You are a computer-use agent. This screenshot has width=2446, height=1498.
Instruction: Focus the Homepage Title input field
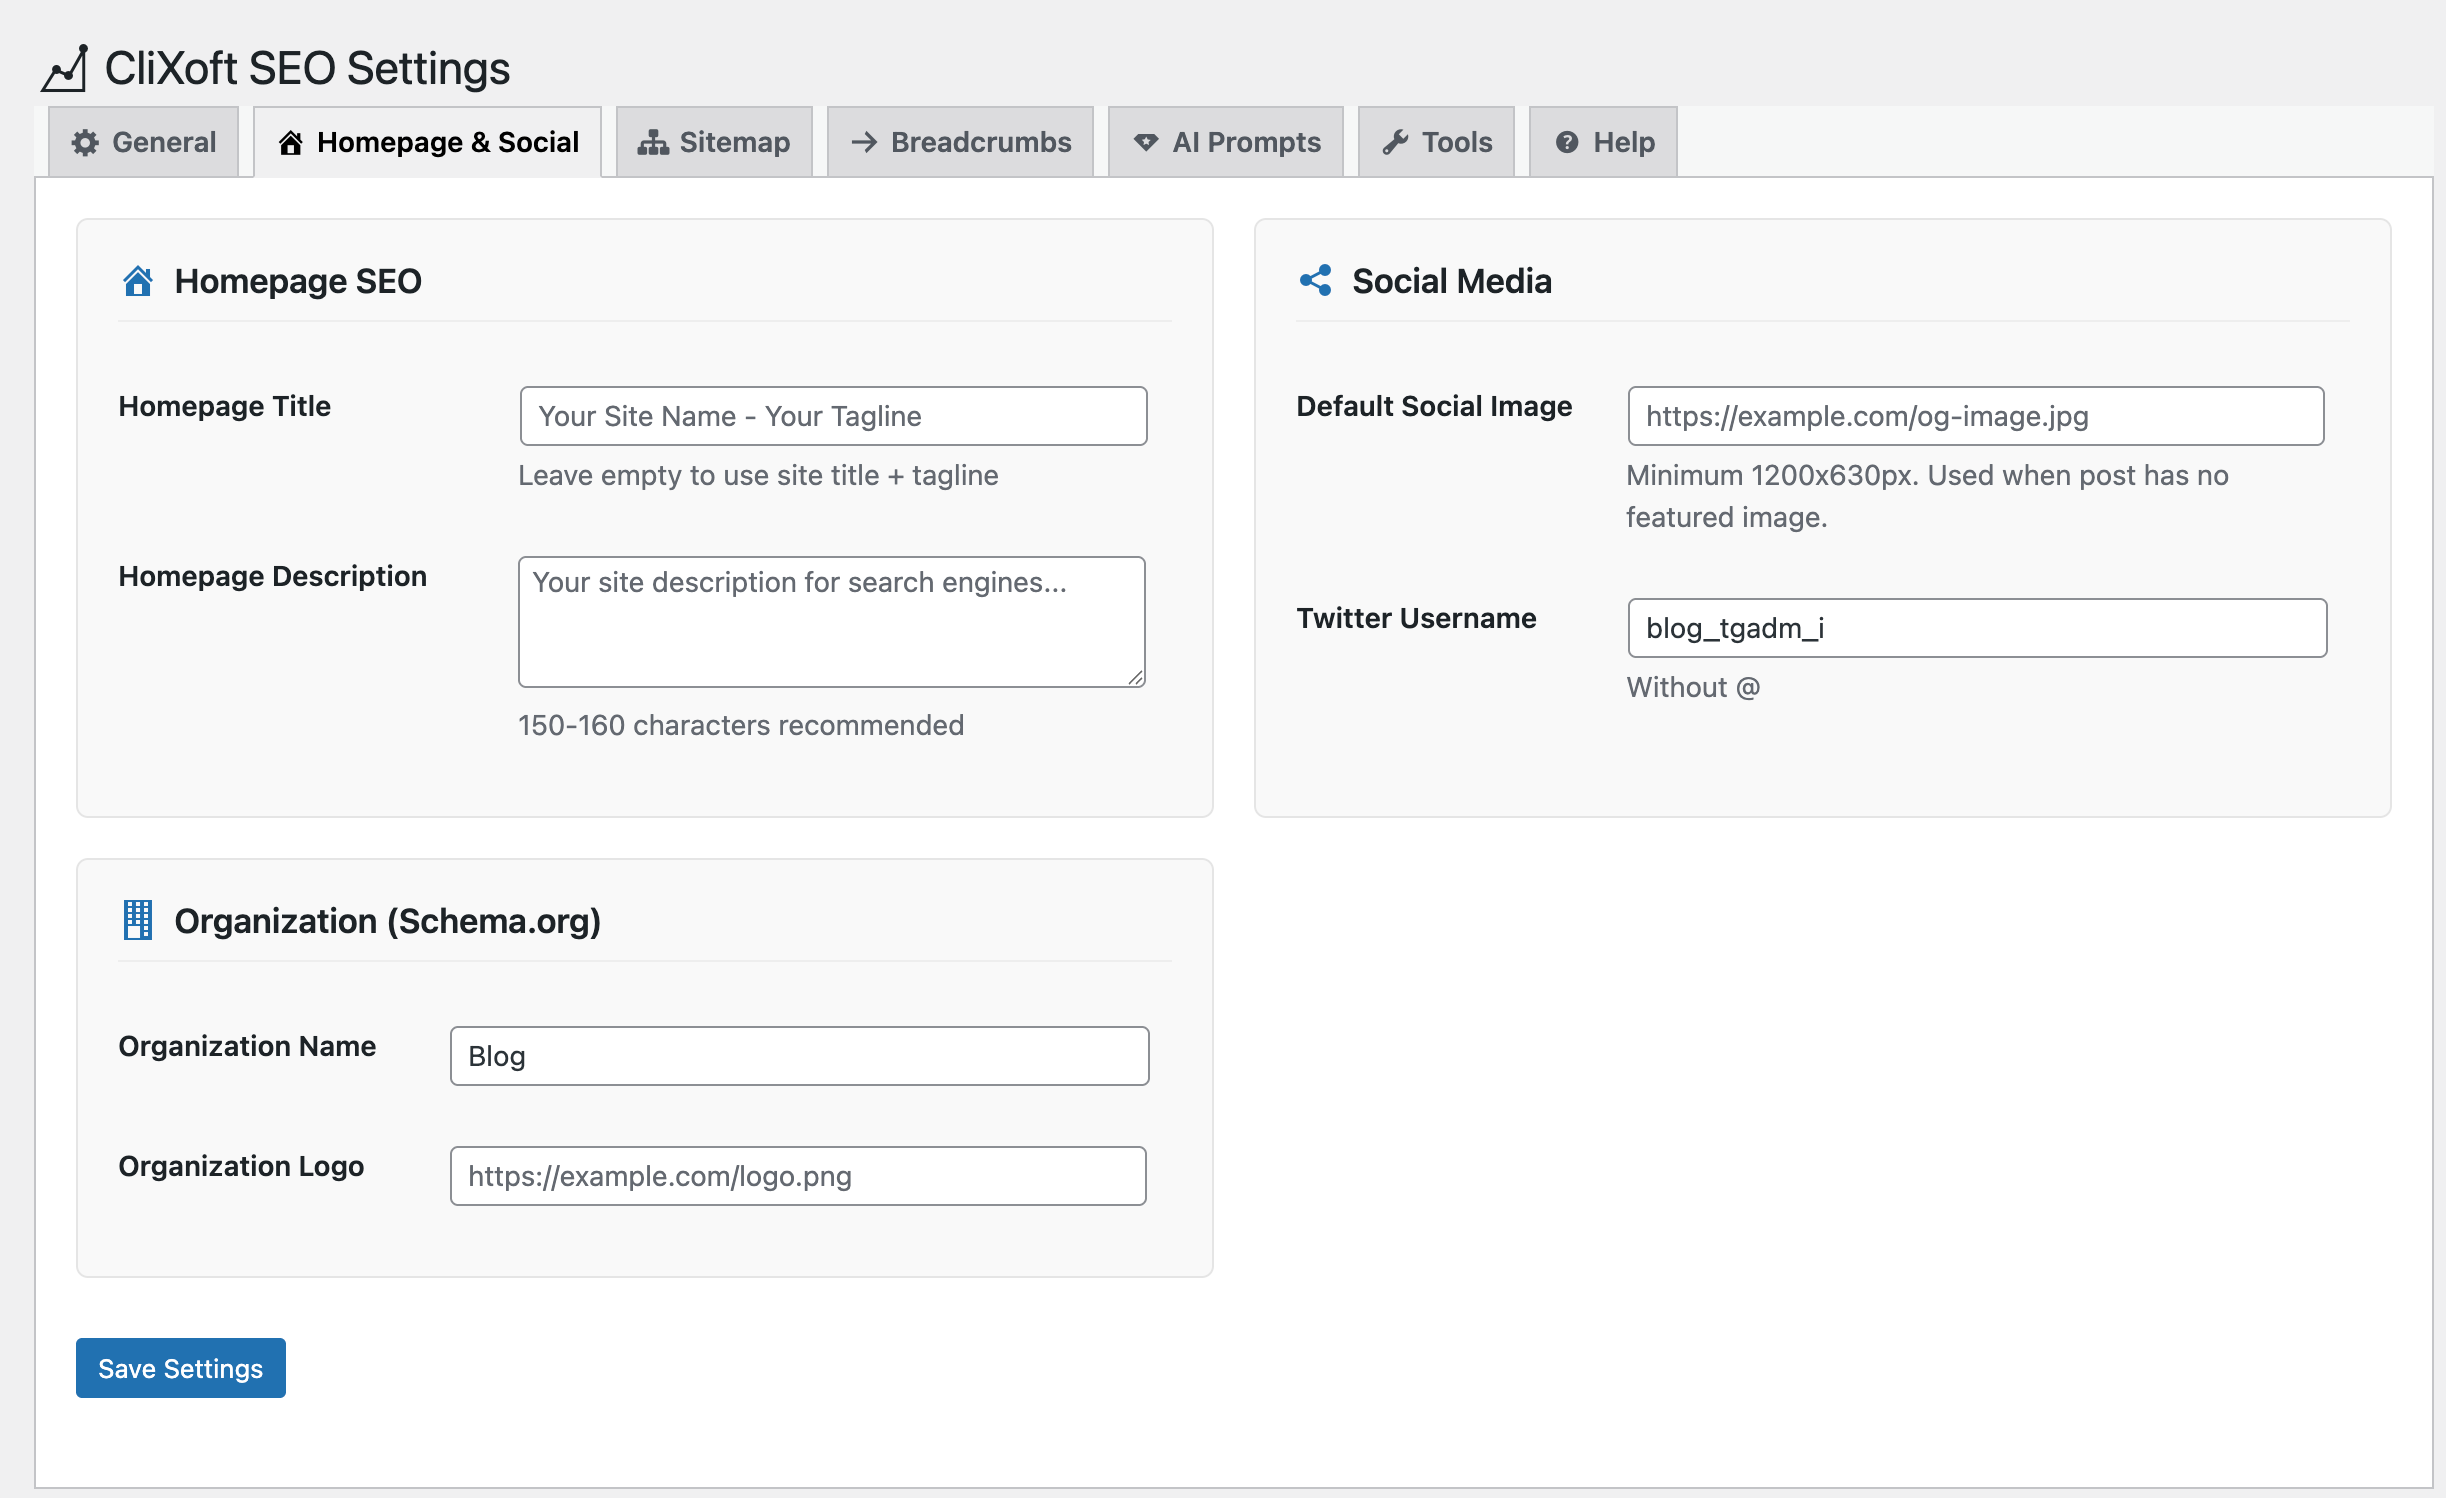[x=833, y=416]
